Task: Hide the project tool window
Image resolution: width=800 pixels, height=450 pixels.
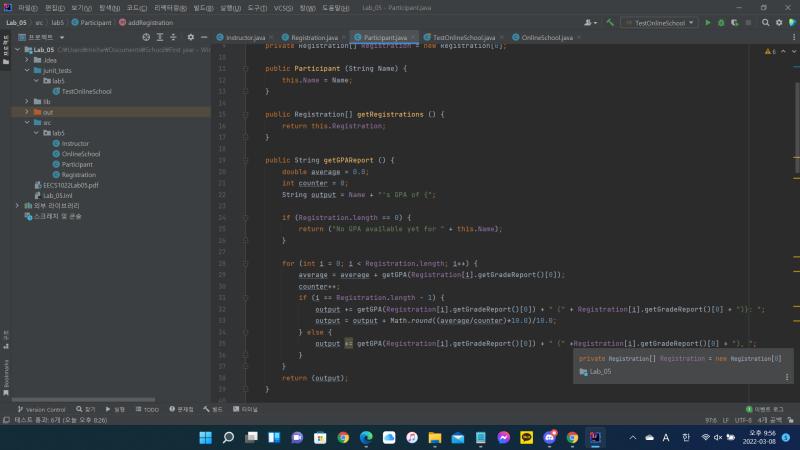Action: pyautogui.click(x=204, y=37)
